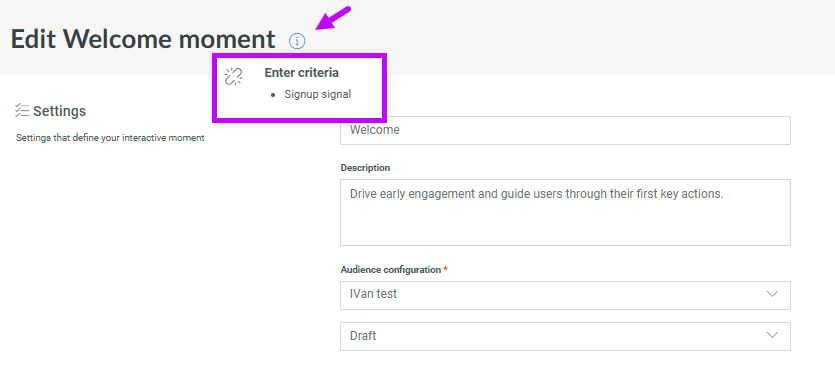Click the broken-link icon in the criteria popup
Viewport: 835px width, 381px height.
(233, 76)
